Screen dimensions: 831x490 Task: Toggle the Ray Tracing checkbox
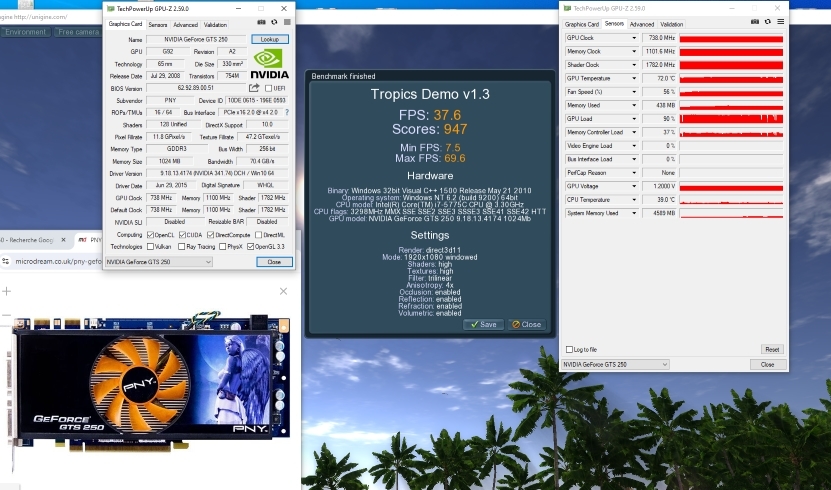(x=182, y=247)
